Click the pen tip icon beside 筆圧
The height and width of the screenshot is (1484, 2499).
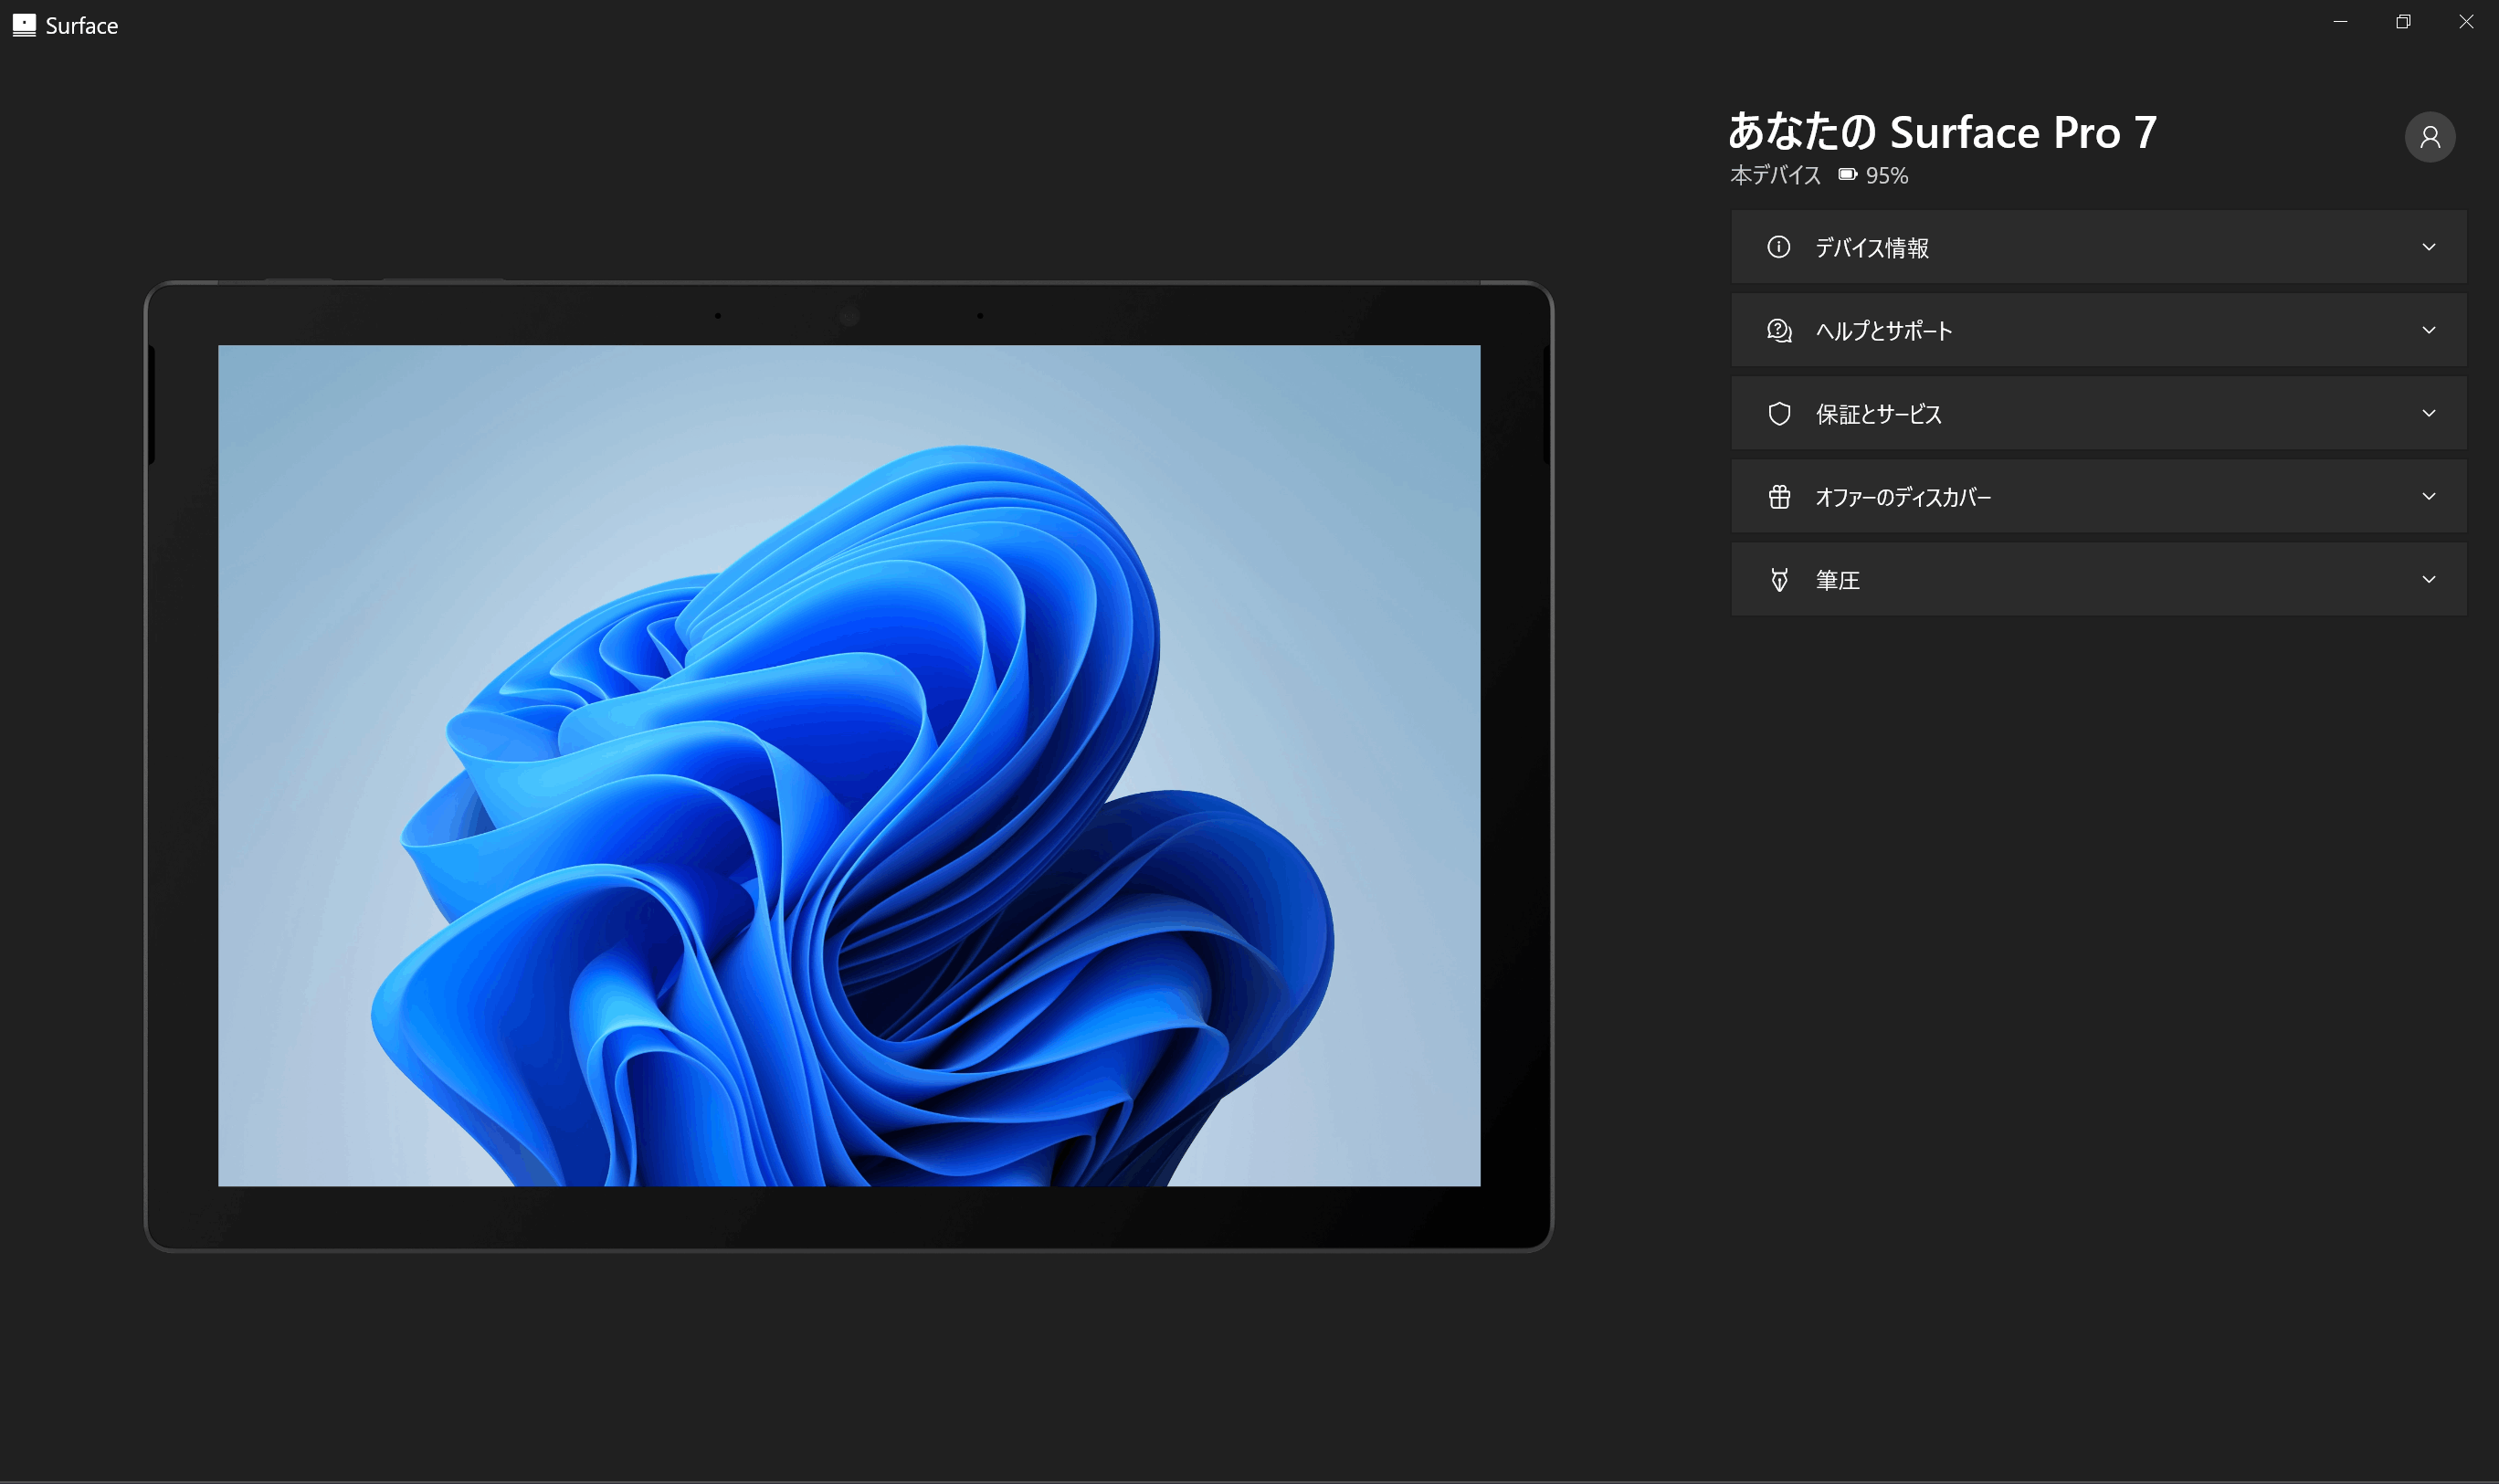[x=1778, y=579]
